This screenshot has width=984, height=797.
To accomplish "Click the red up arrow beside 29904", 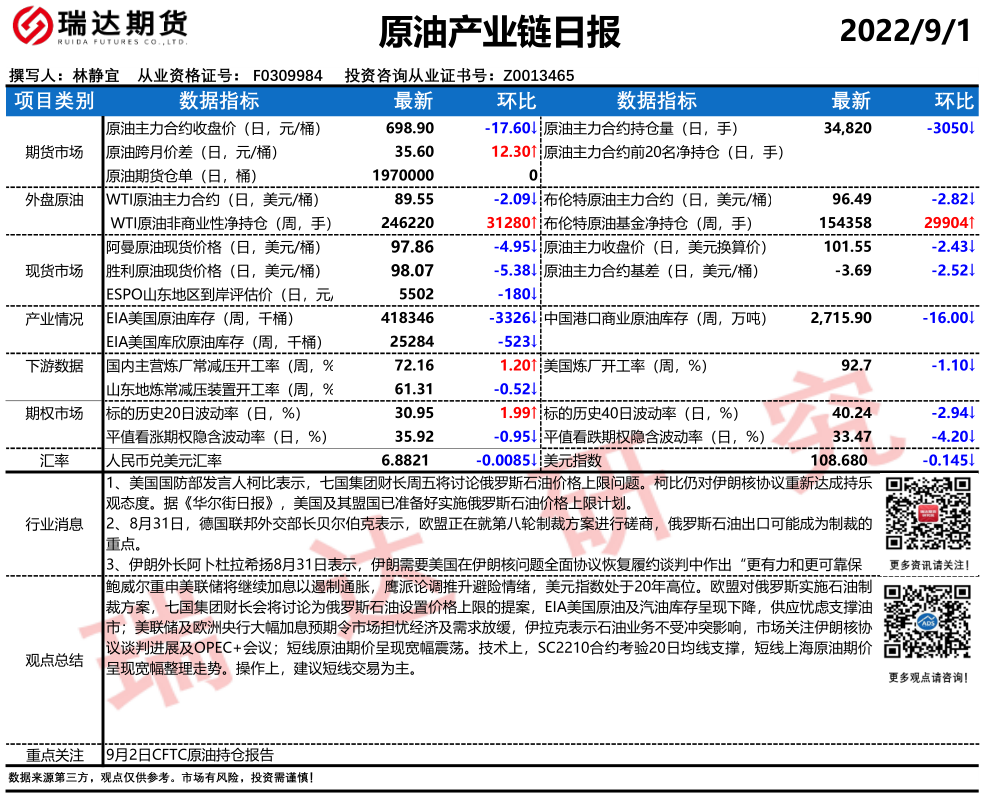I will (972, 222).
